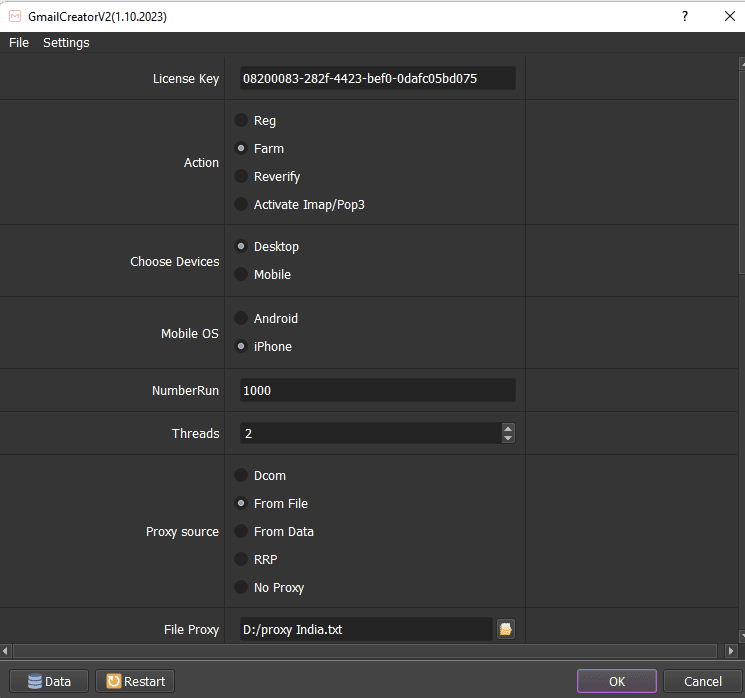Click the horizontal scrollbar left arrow

(5, 650)
